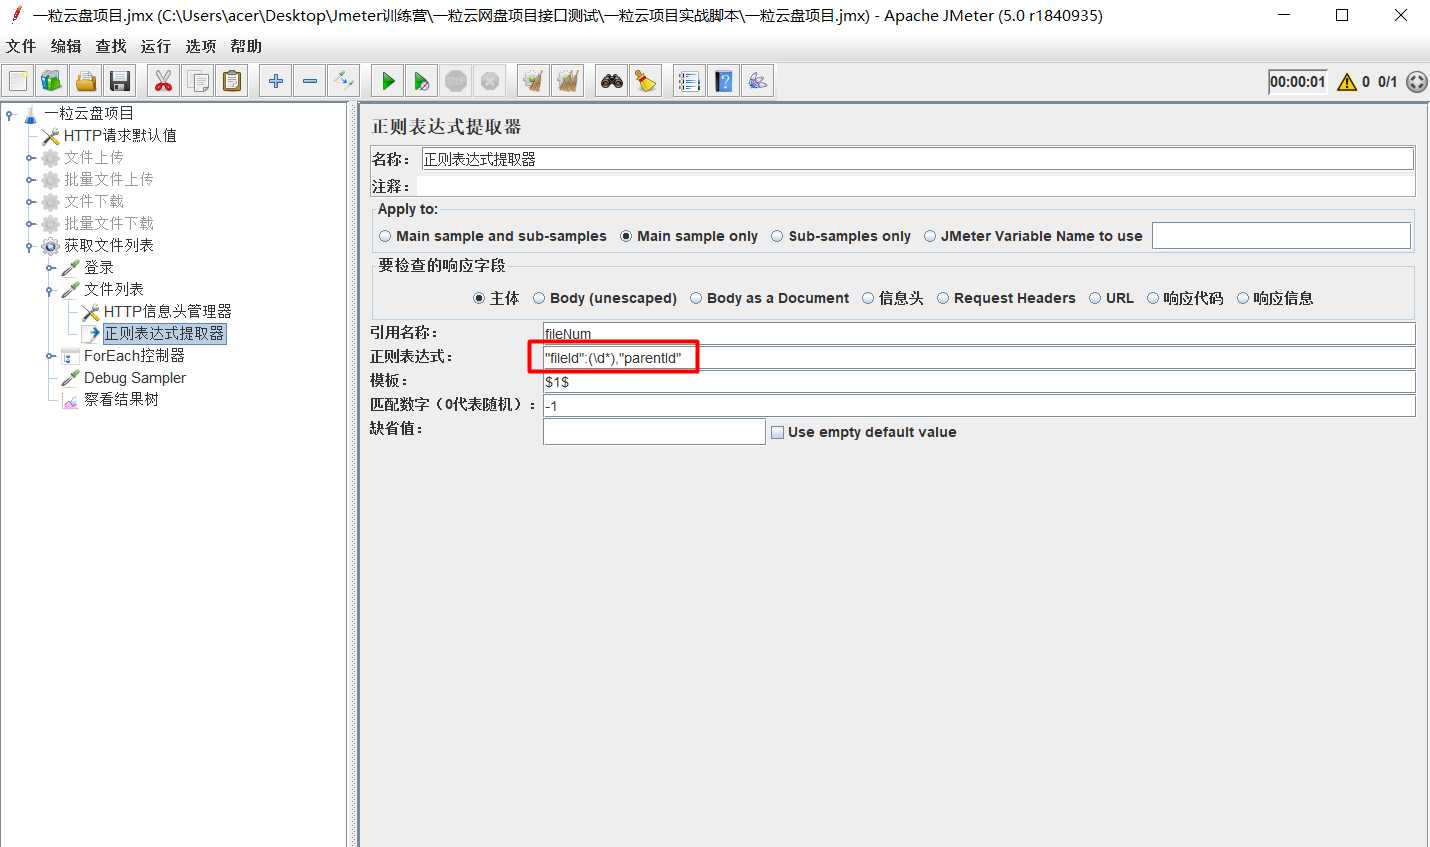Select 察看结果树 in tree

(x=121, y=399)
